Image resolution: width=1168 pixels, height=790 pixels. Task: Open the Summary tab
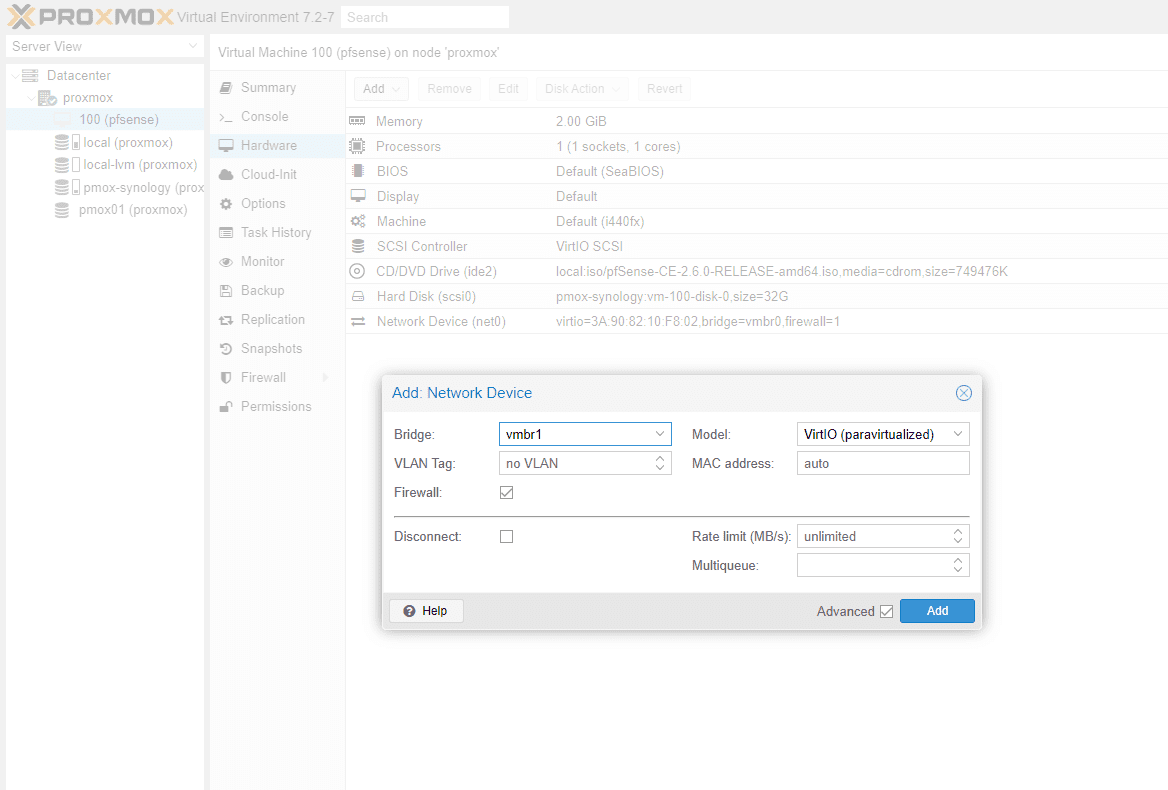[277, 88]
